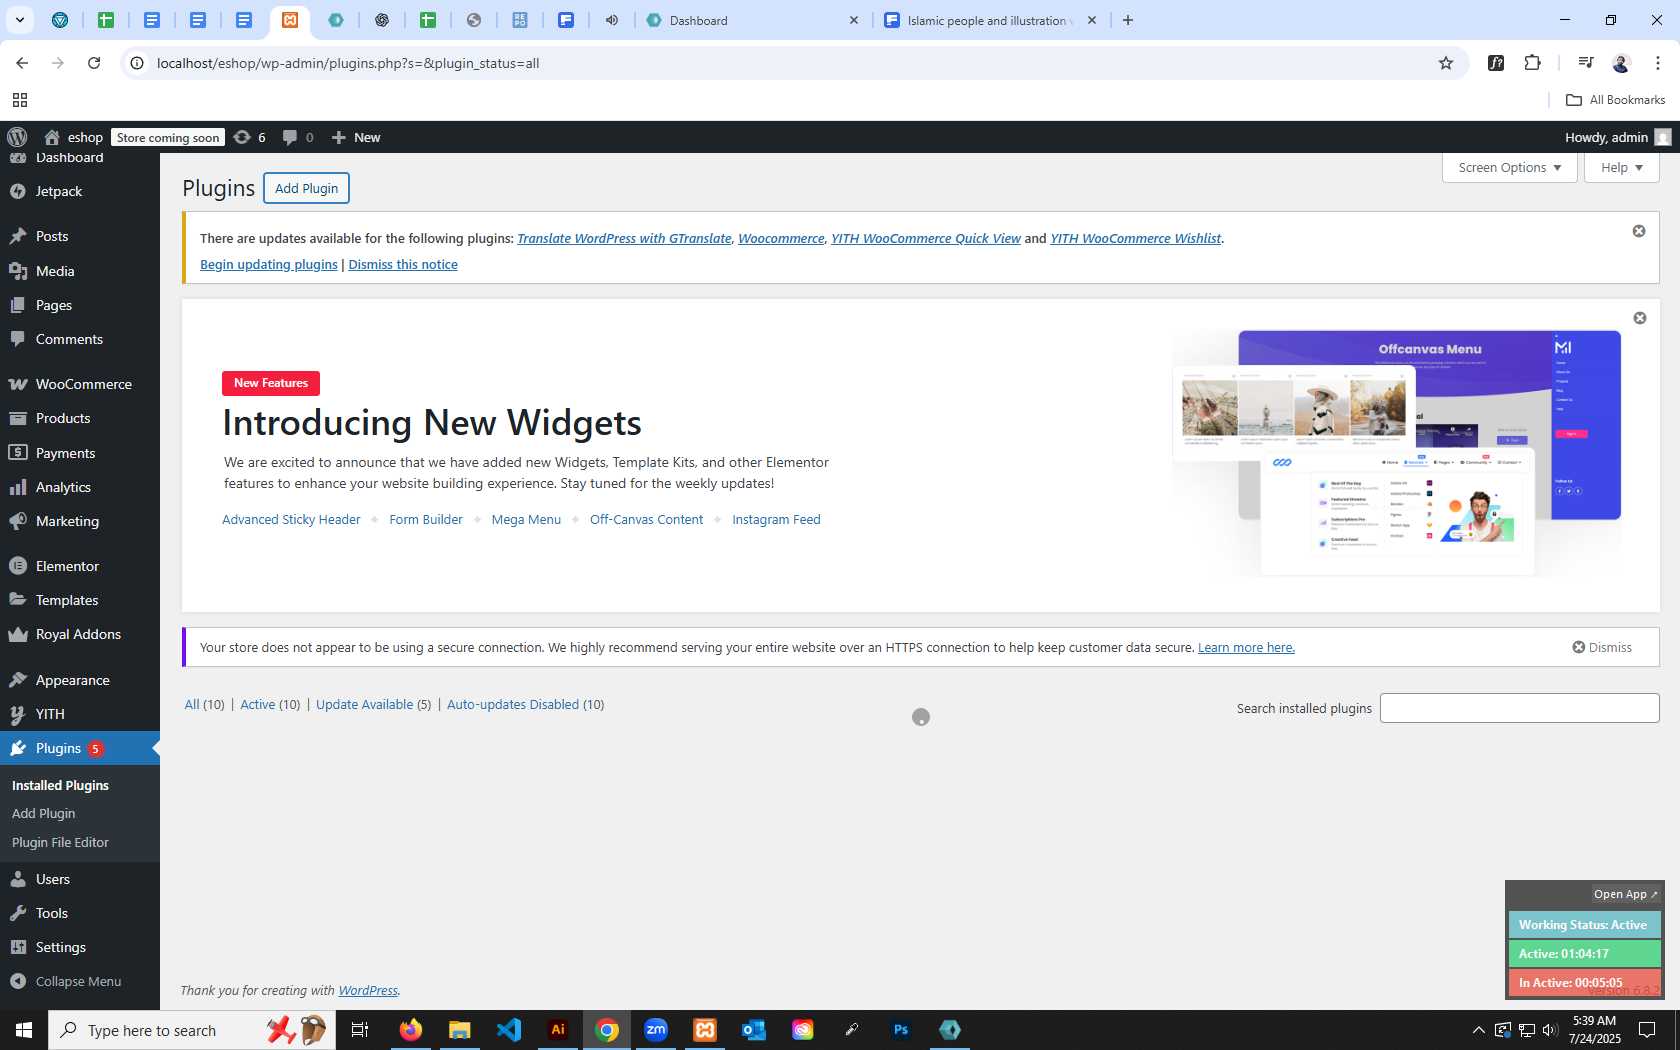Click Open App in the tracker widget
This screenshot has height=1050, width=1680.
(1625, 894)
